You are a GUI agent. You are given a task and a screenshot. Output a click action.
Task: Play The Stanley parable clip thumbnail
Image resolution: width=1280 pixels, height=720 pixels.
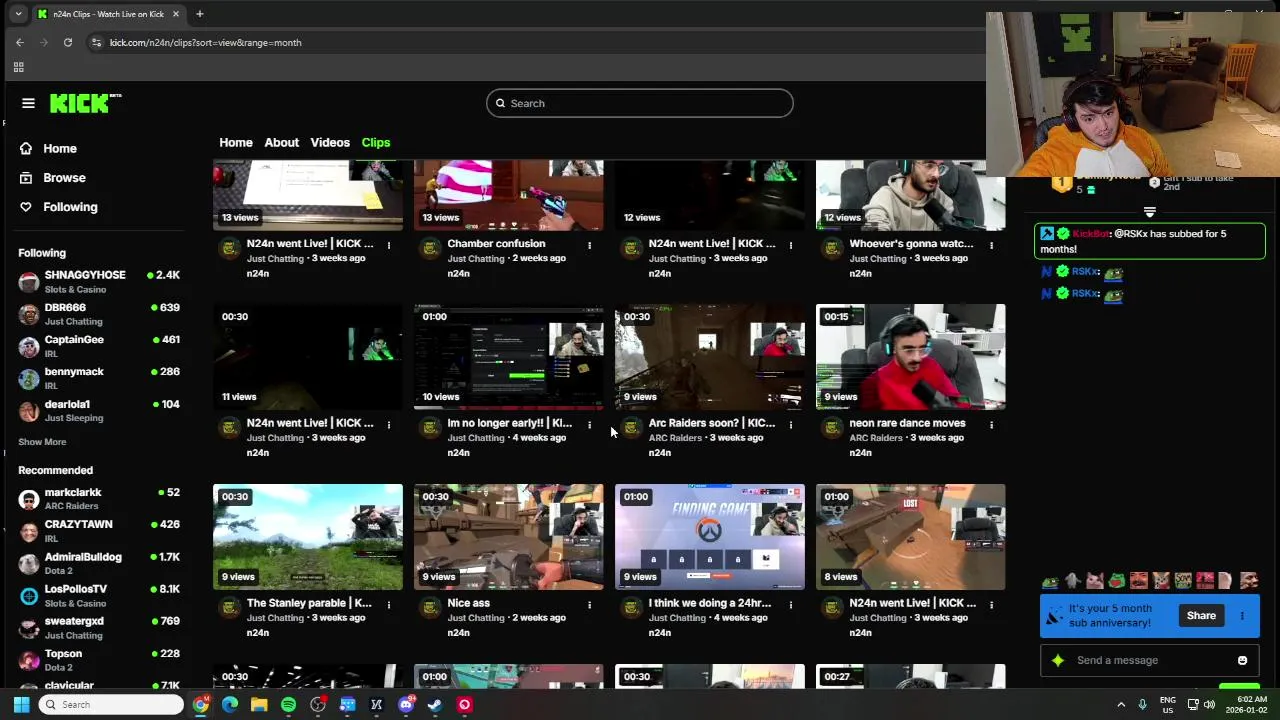point(308,537)
